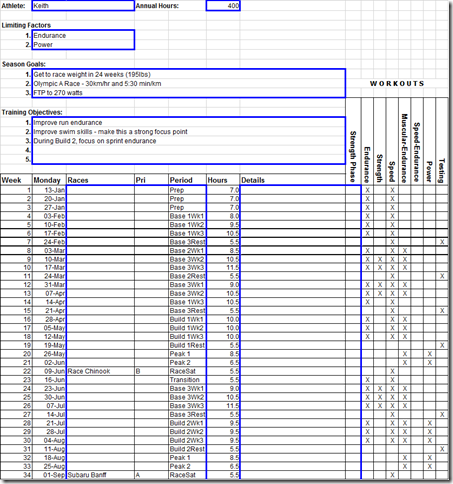Select the 'Base 1Wk3' period in week 6

click(187, 233)
